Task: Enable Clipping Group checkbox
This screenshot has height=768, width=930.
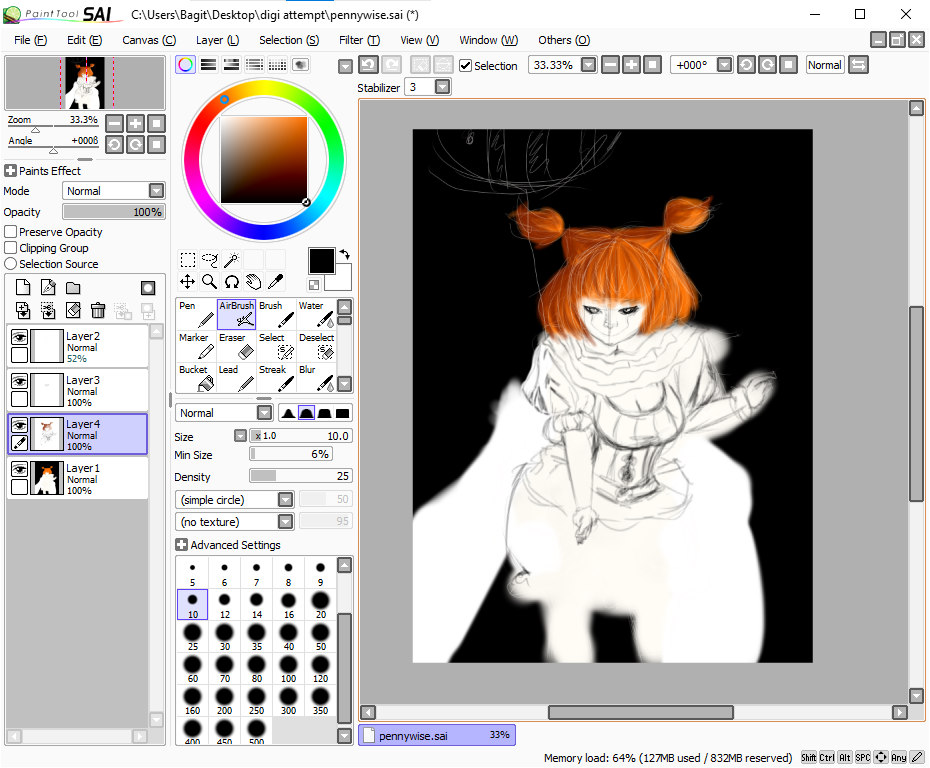Action: click(11, 248)
